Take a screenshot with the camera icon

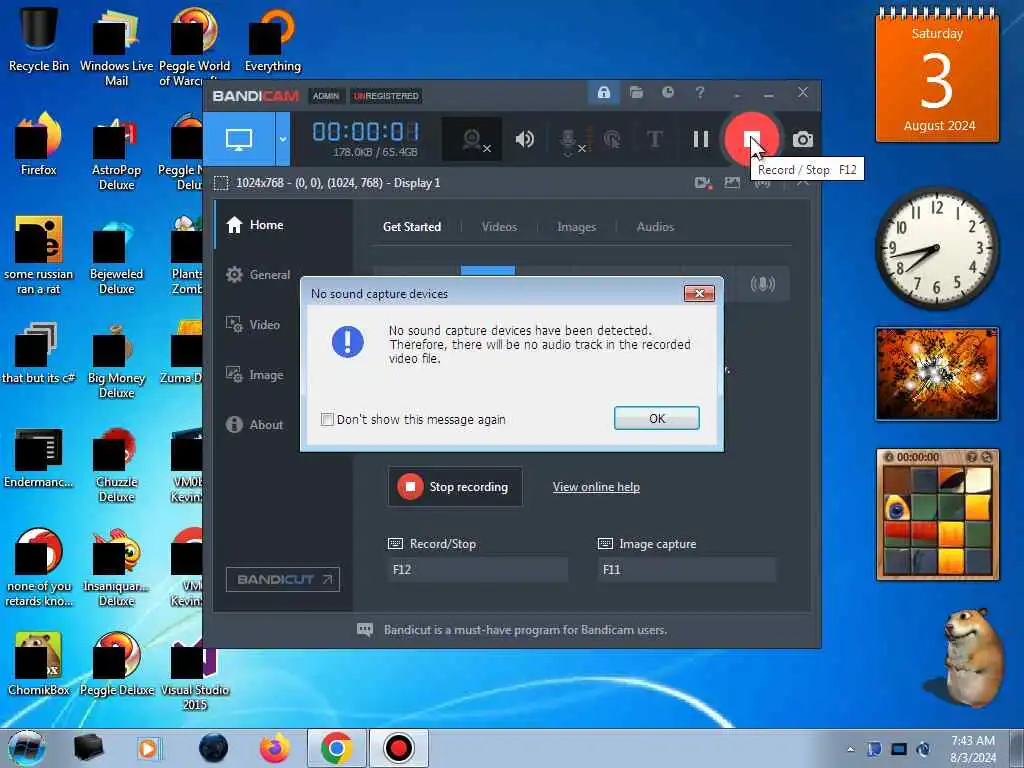[803, 139]
